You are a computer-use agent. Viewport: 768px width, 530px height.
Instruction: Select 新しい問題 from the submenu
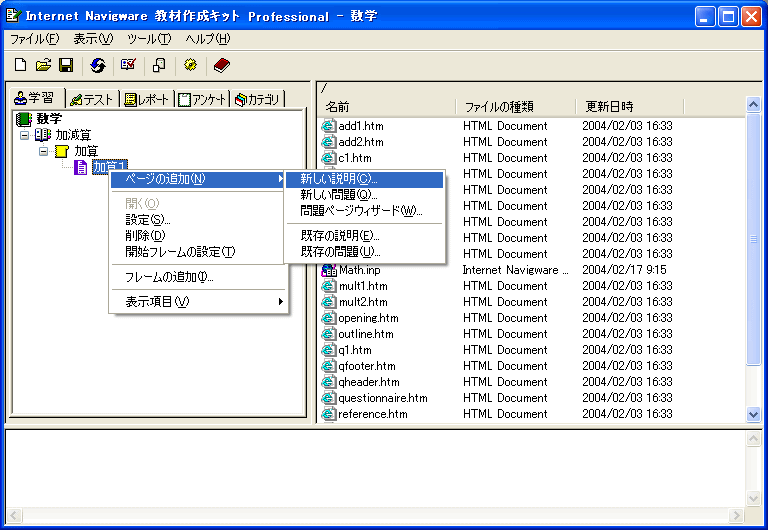click(x=339, y=195)
